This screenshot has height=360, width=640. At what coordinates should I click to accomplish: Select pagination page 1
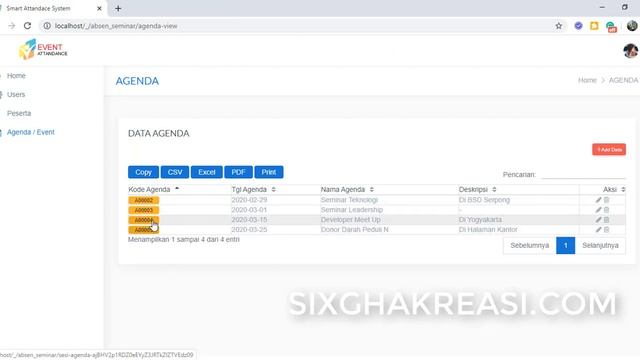click(x=565, y=245)
